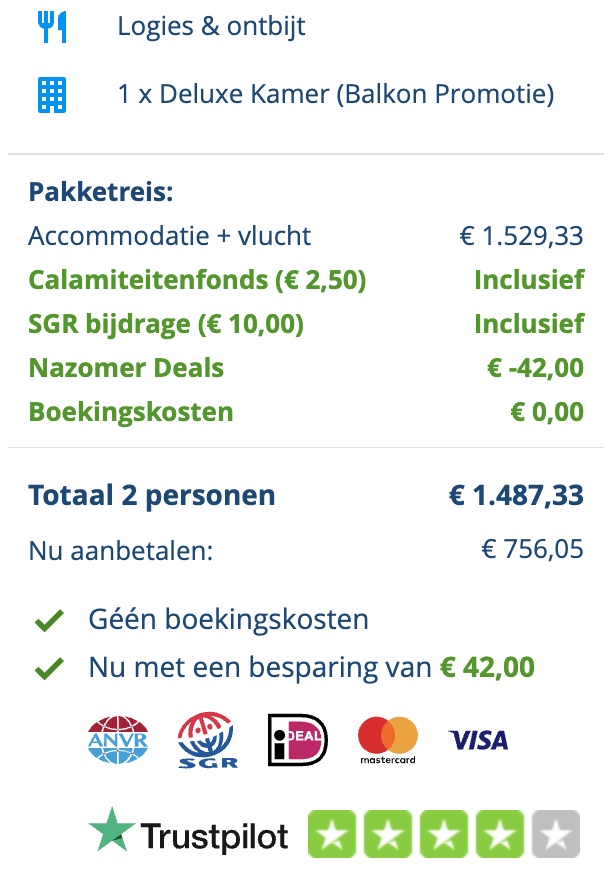Click the SGR guarantee logo
Viewport: 606px width, 880px height.
click(x=207, y=740)
